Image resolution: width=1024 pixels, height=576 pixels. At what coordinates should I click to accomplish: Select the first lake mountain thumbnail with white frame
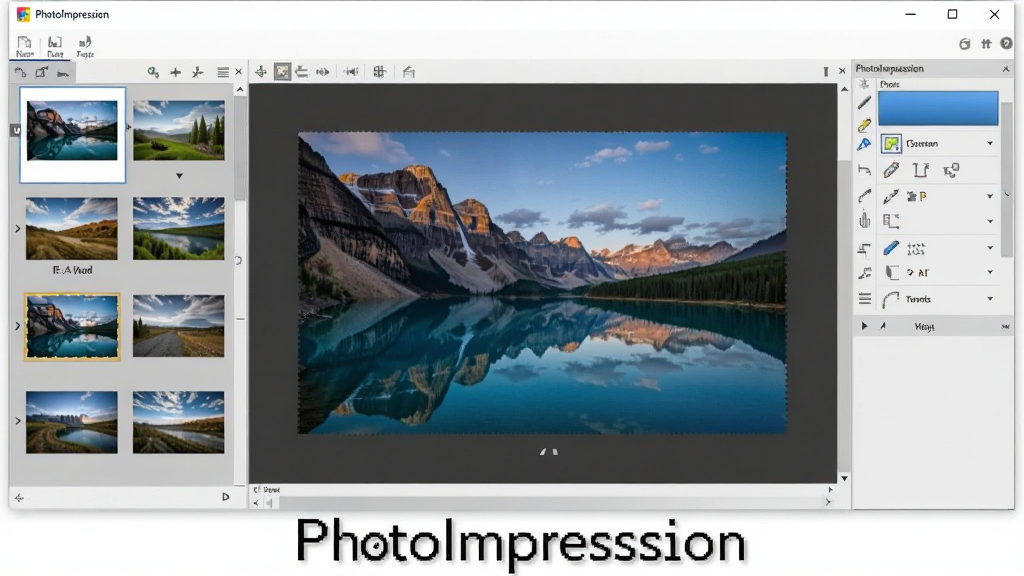(72, 135)
